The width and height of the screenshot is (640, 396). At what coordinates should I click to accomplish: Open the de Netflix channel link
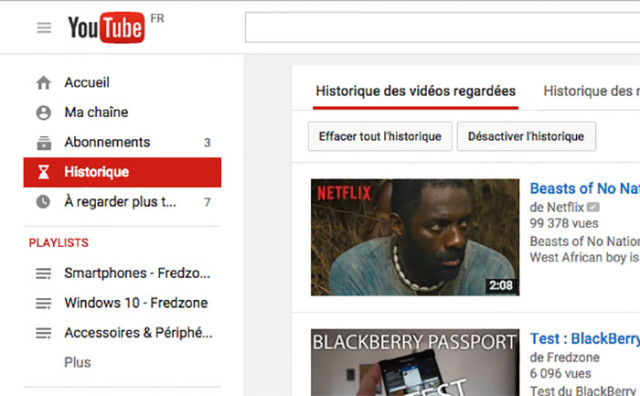557,207
